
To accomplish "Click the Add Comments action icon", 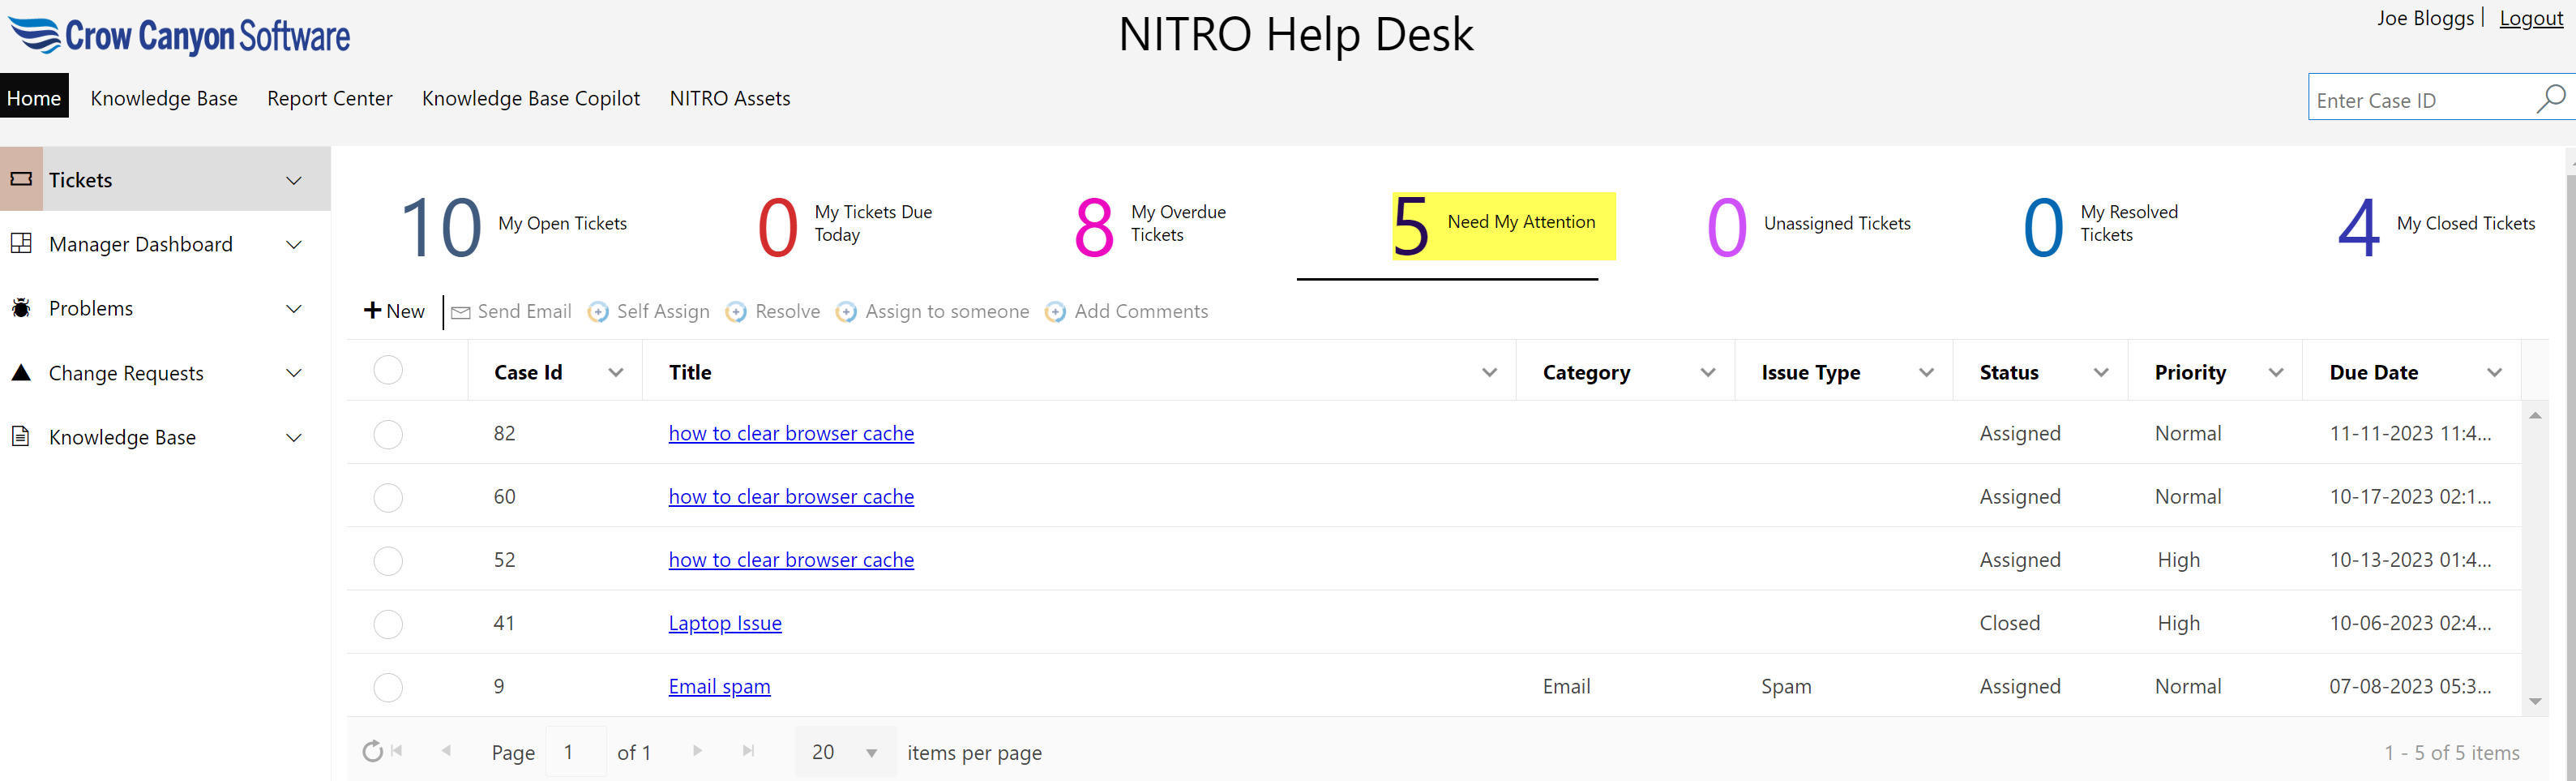I will (x=1055, y=313).
